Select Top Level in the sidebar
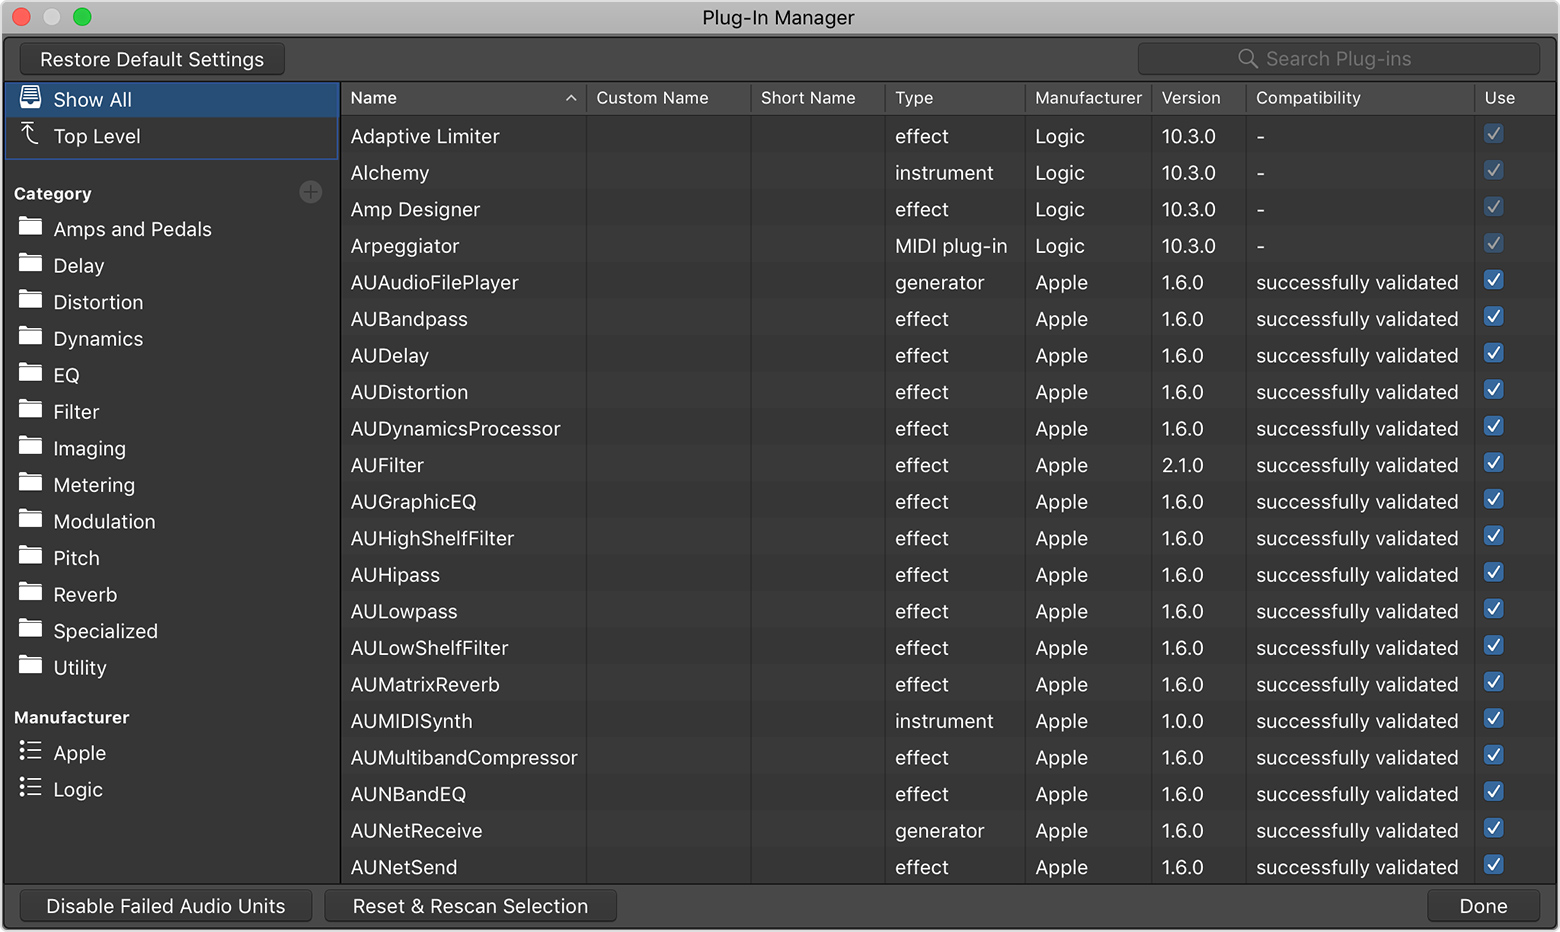Screen dimensions: 1560x932 (172, 136)
